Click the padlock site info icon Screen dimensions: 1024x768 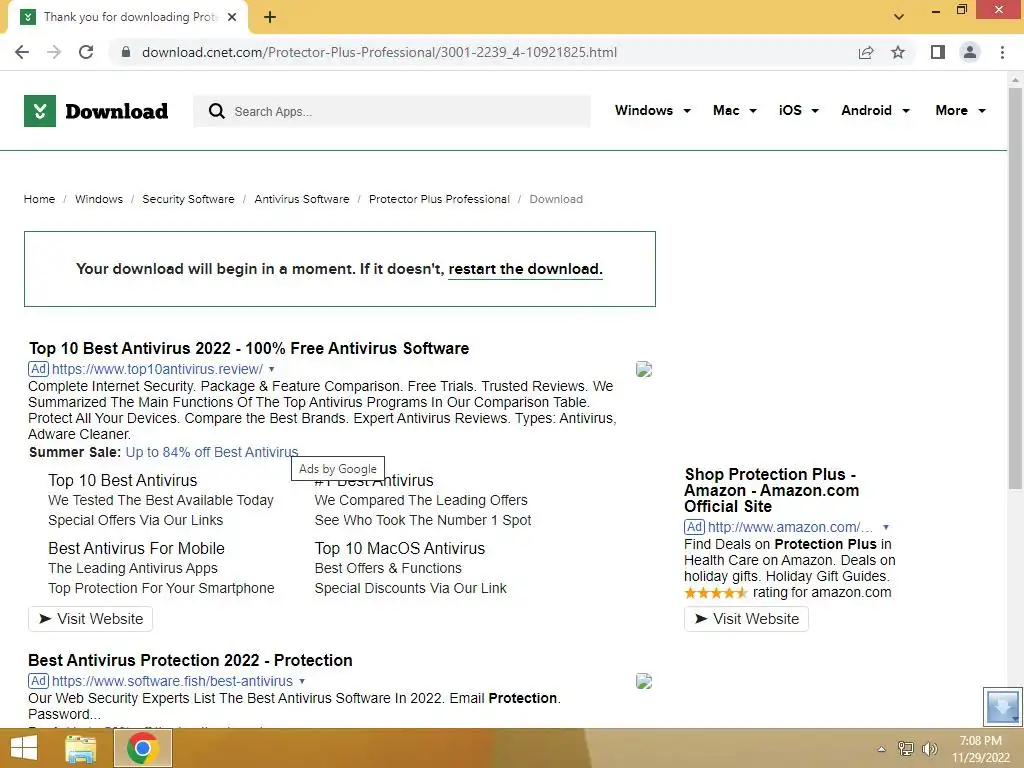coord(126,52)
